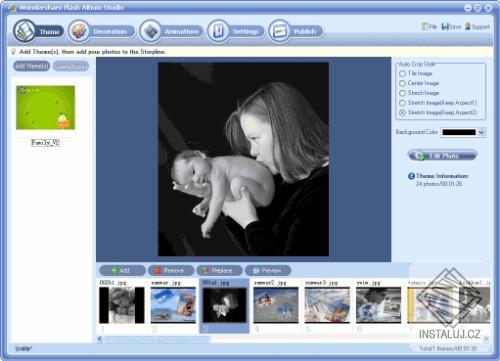Open the File menu in the top right

(430, 27)
